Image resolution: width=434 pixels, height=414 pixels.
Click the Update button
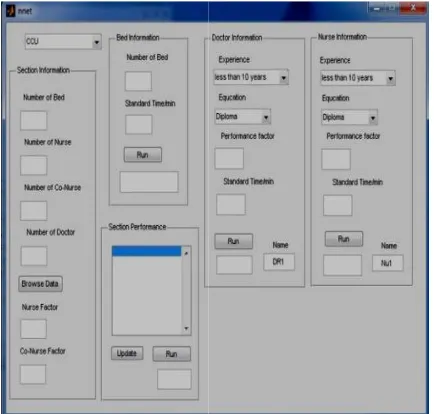pos(127,353)
